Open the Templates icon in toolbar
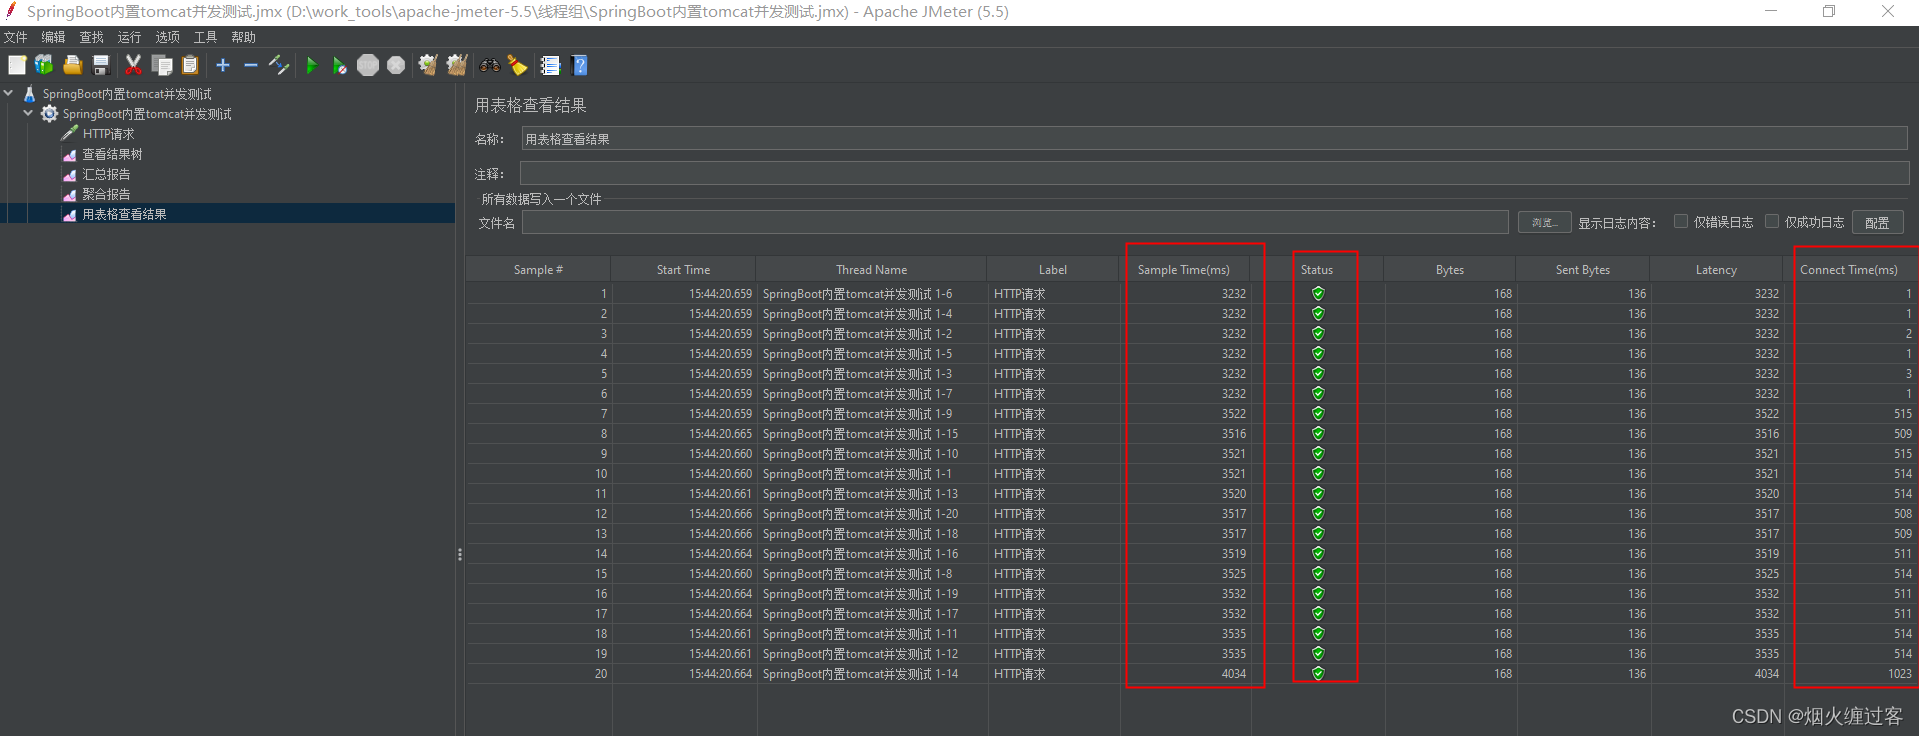1919x736 pixels. coord(44,65)
